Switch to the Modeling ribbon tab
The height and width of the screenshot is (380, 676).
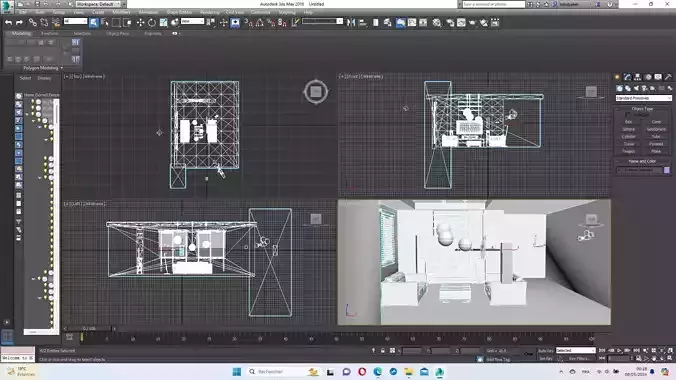point(21,33)
